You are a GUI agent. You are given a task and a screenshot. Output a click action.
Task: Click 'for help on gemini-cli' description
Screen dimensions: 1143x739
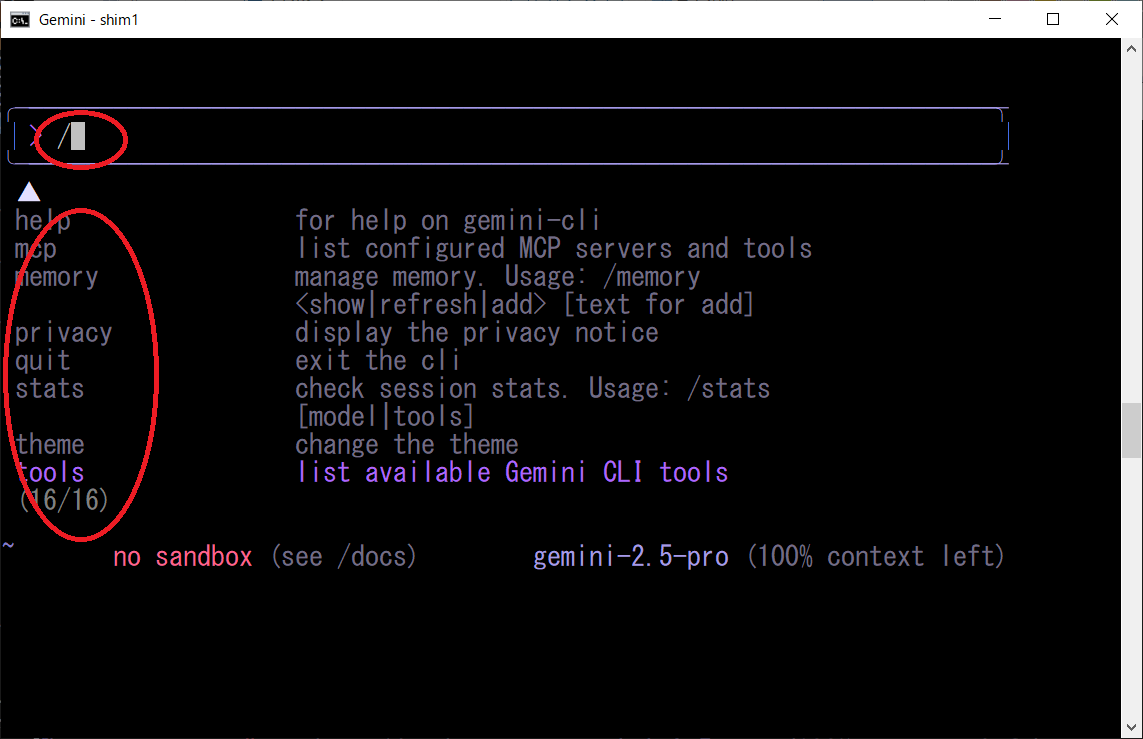pyautogui.click(x=447, y=220)
